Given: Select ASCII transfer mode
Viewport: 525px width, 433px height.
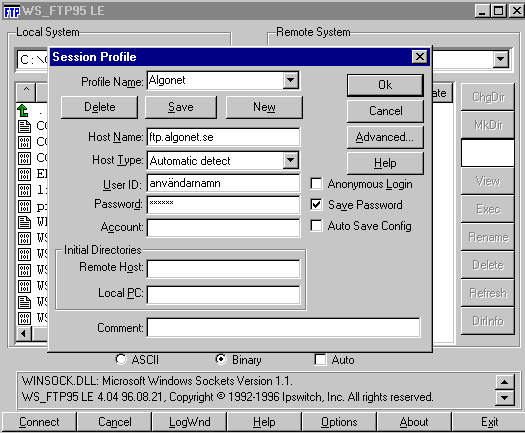Looking at the screenshot, I should point(121,359).
